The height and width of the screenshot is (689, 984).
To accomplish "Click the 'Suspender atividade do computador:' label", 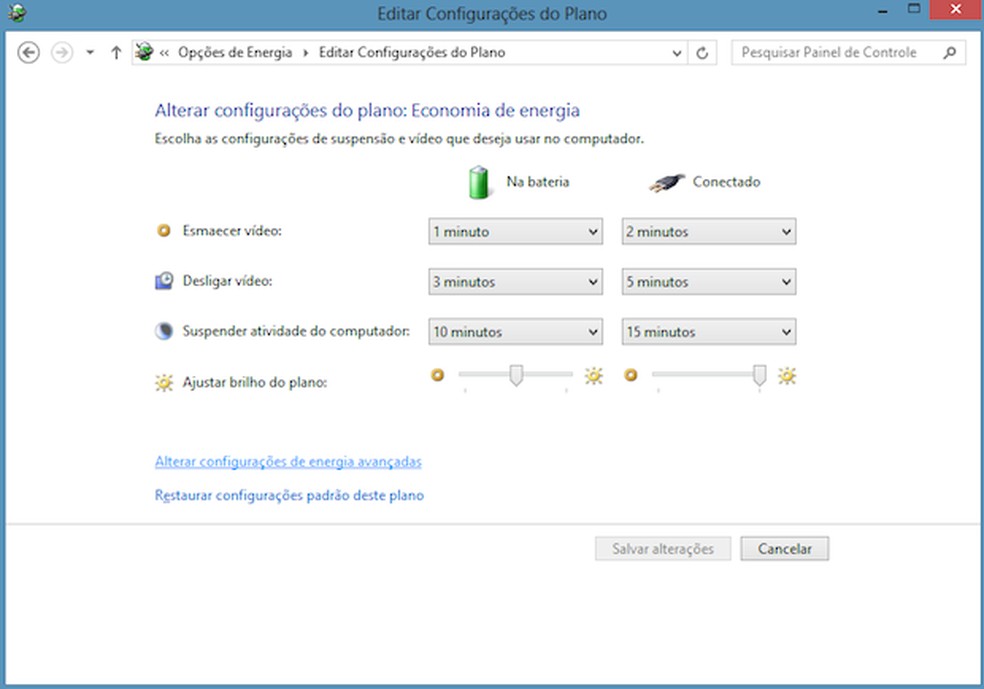I will click(296, 331).
